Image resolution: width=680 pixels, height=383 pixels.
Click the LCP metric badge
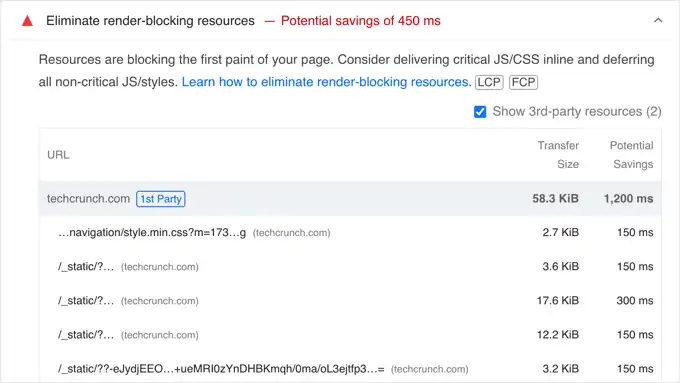pos(489,82)
